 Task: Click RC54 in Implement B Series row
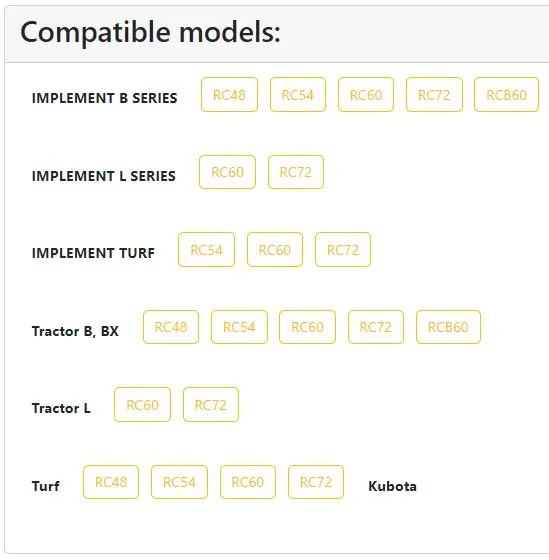click(x=298, y=95)
